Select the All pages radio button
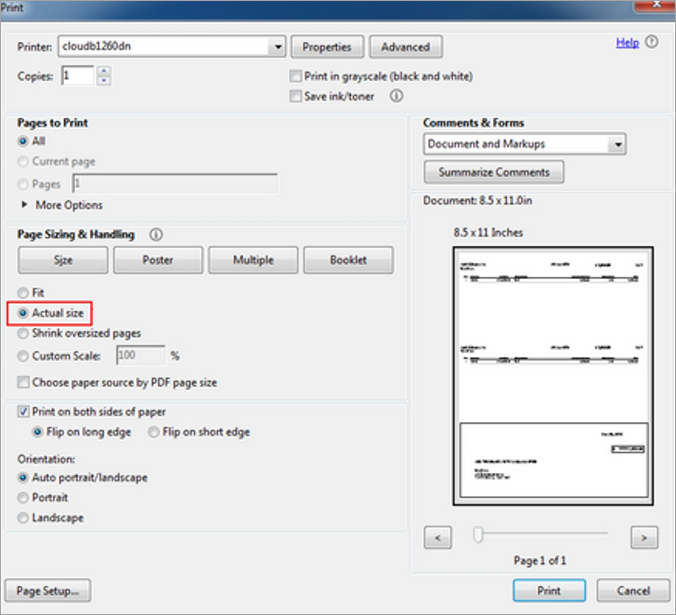The image size is (676, 615). pyautogui.click(x=23, y=141)
